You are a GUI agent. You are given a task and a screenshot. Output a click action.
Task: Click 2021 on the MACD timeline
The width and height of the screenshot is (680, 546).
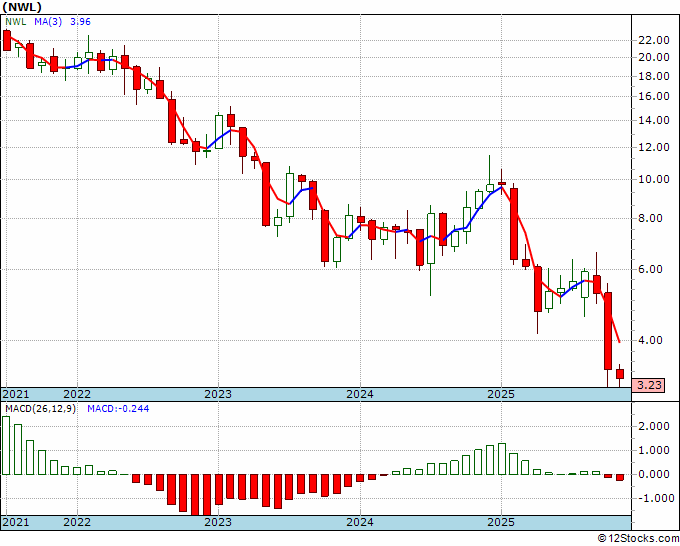pos(16,522)
